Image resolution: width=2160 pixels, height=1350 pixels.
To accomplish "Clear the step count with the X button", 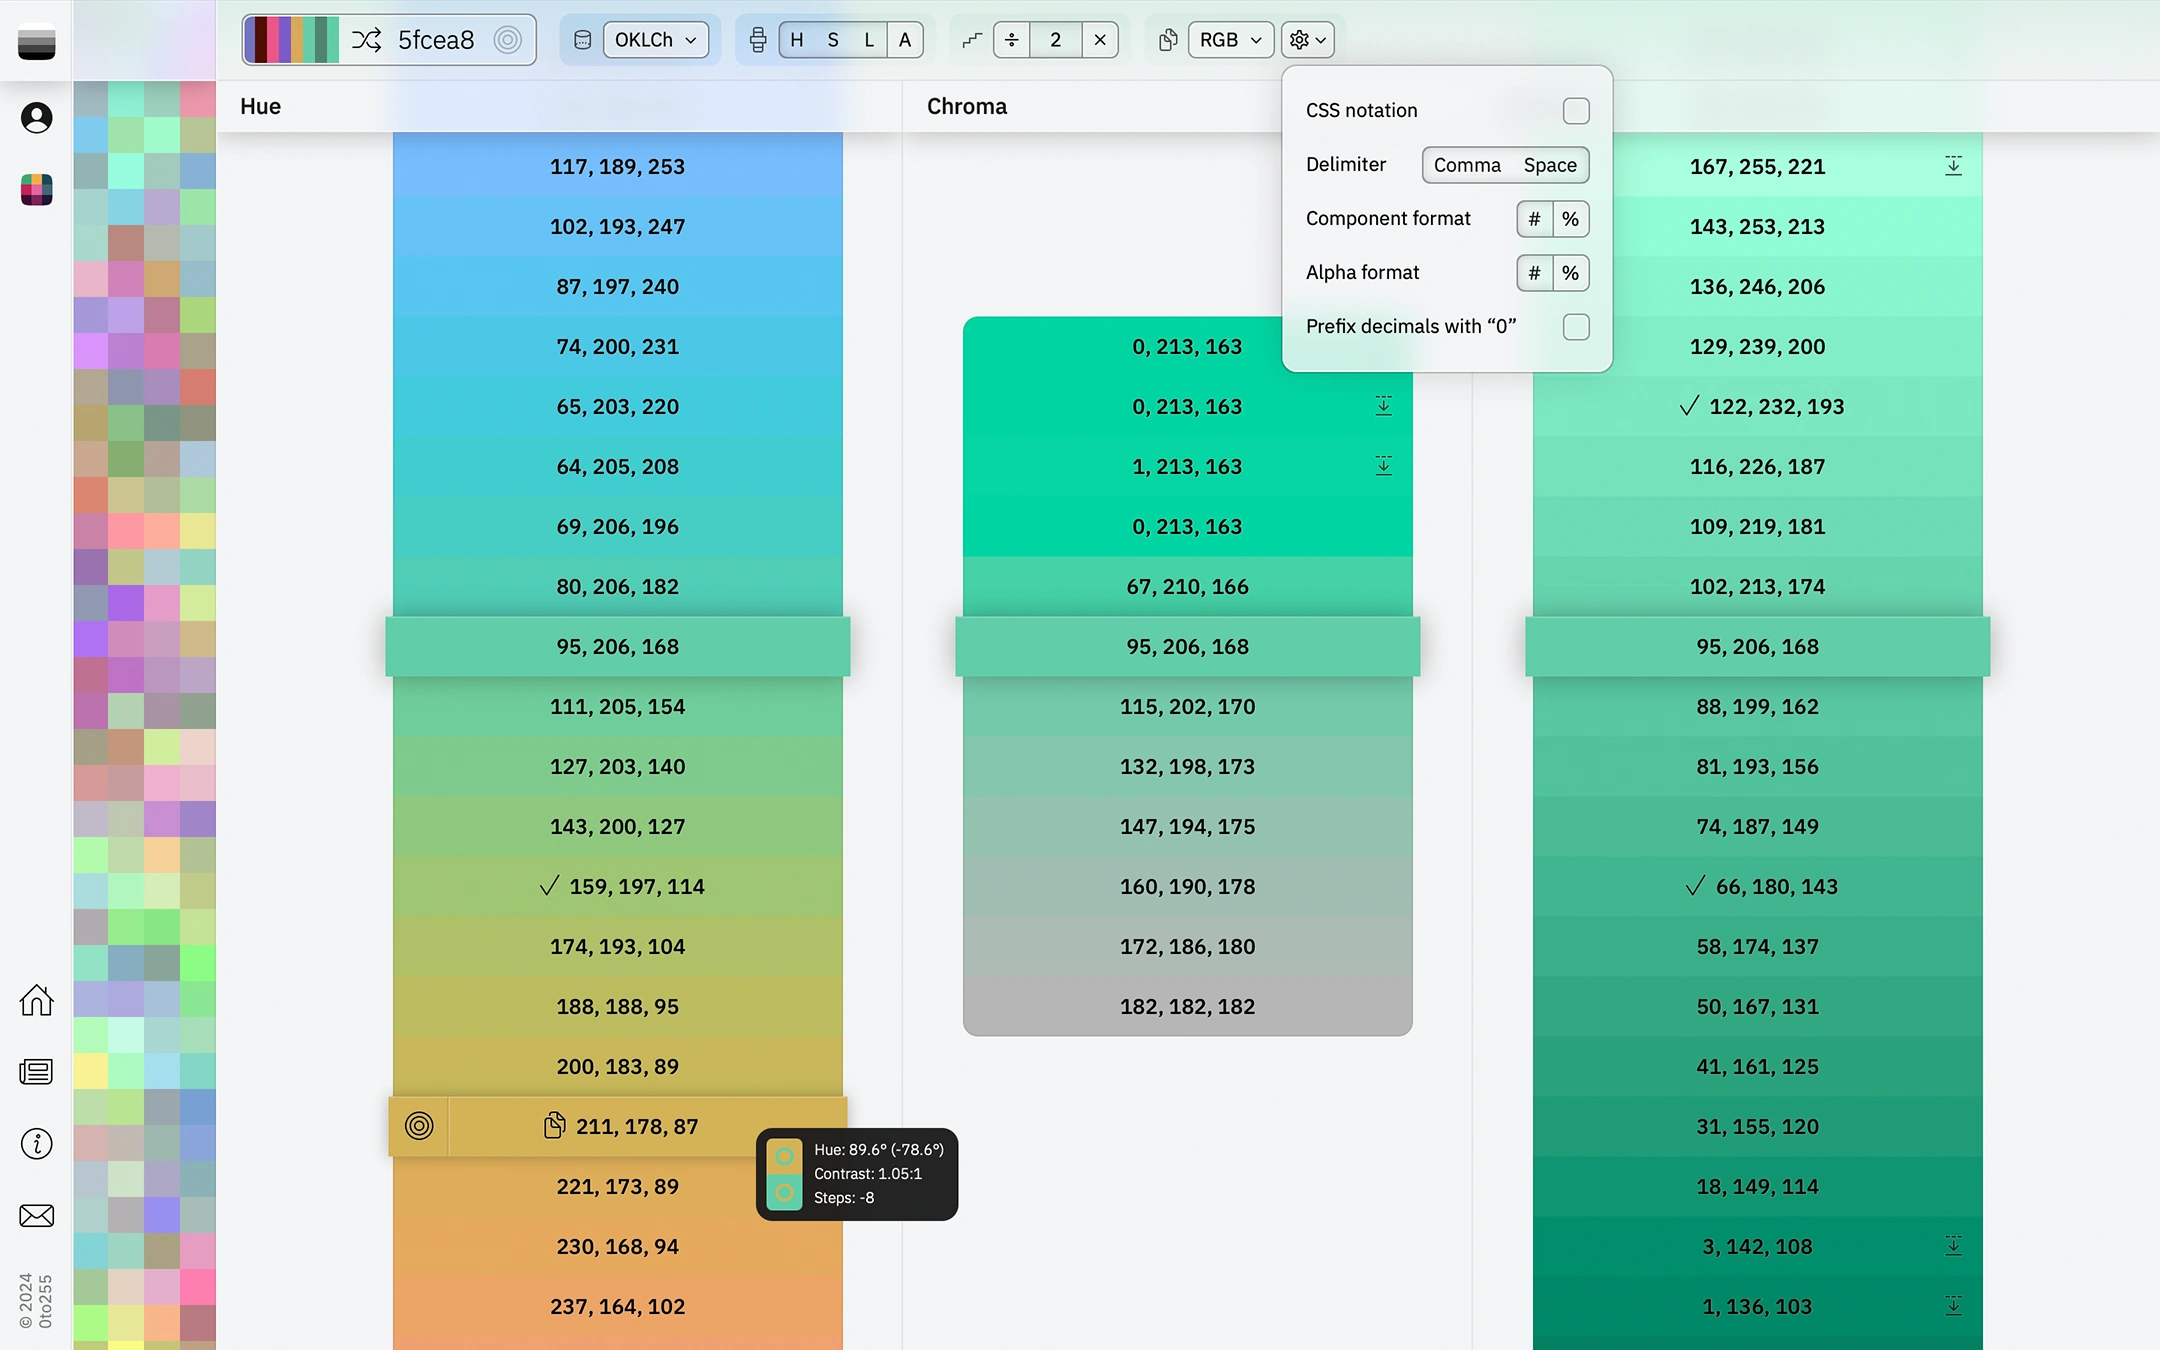I will 1099,40.
